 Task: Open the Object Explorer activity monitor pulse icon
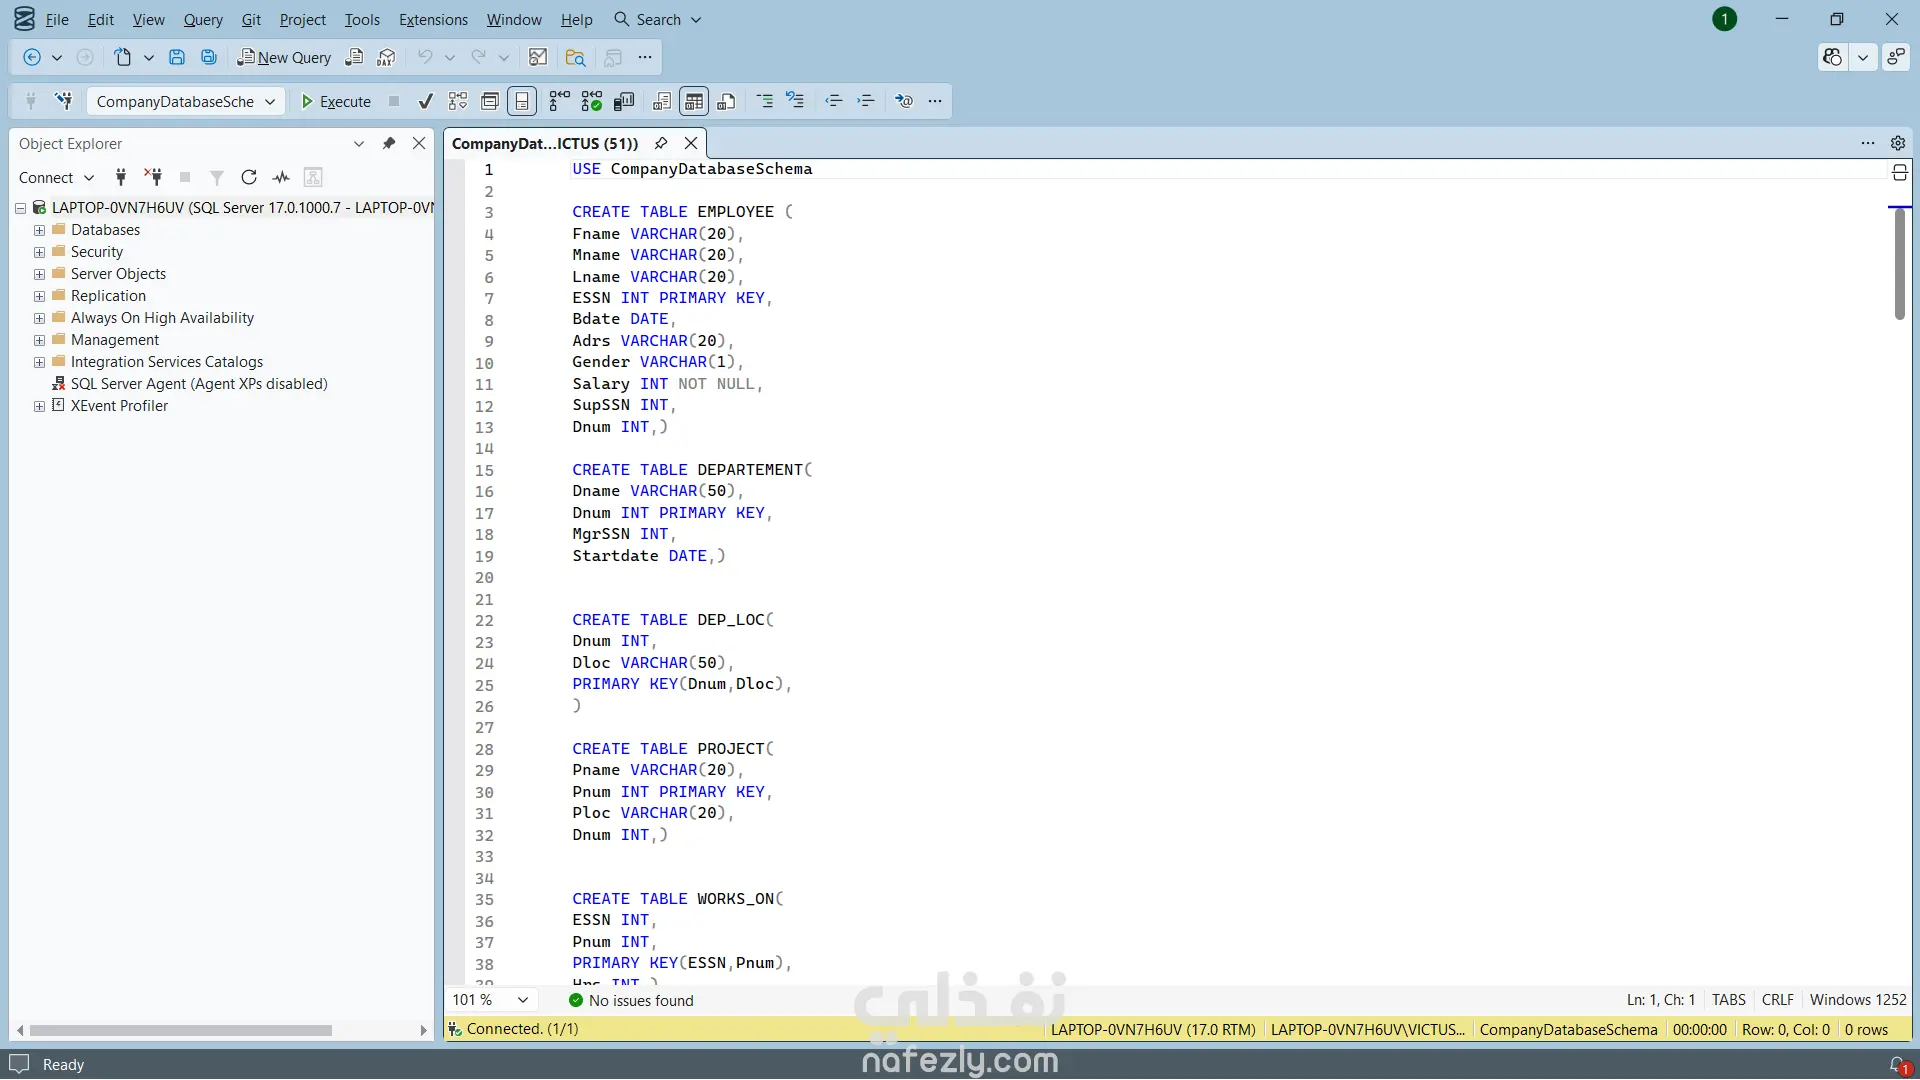281,177
